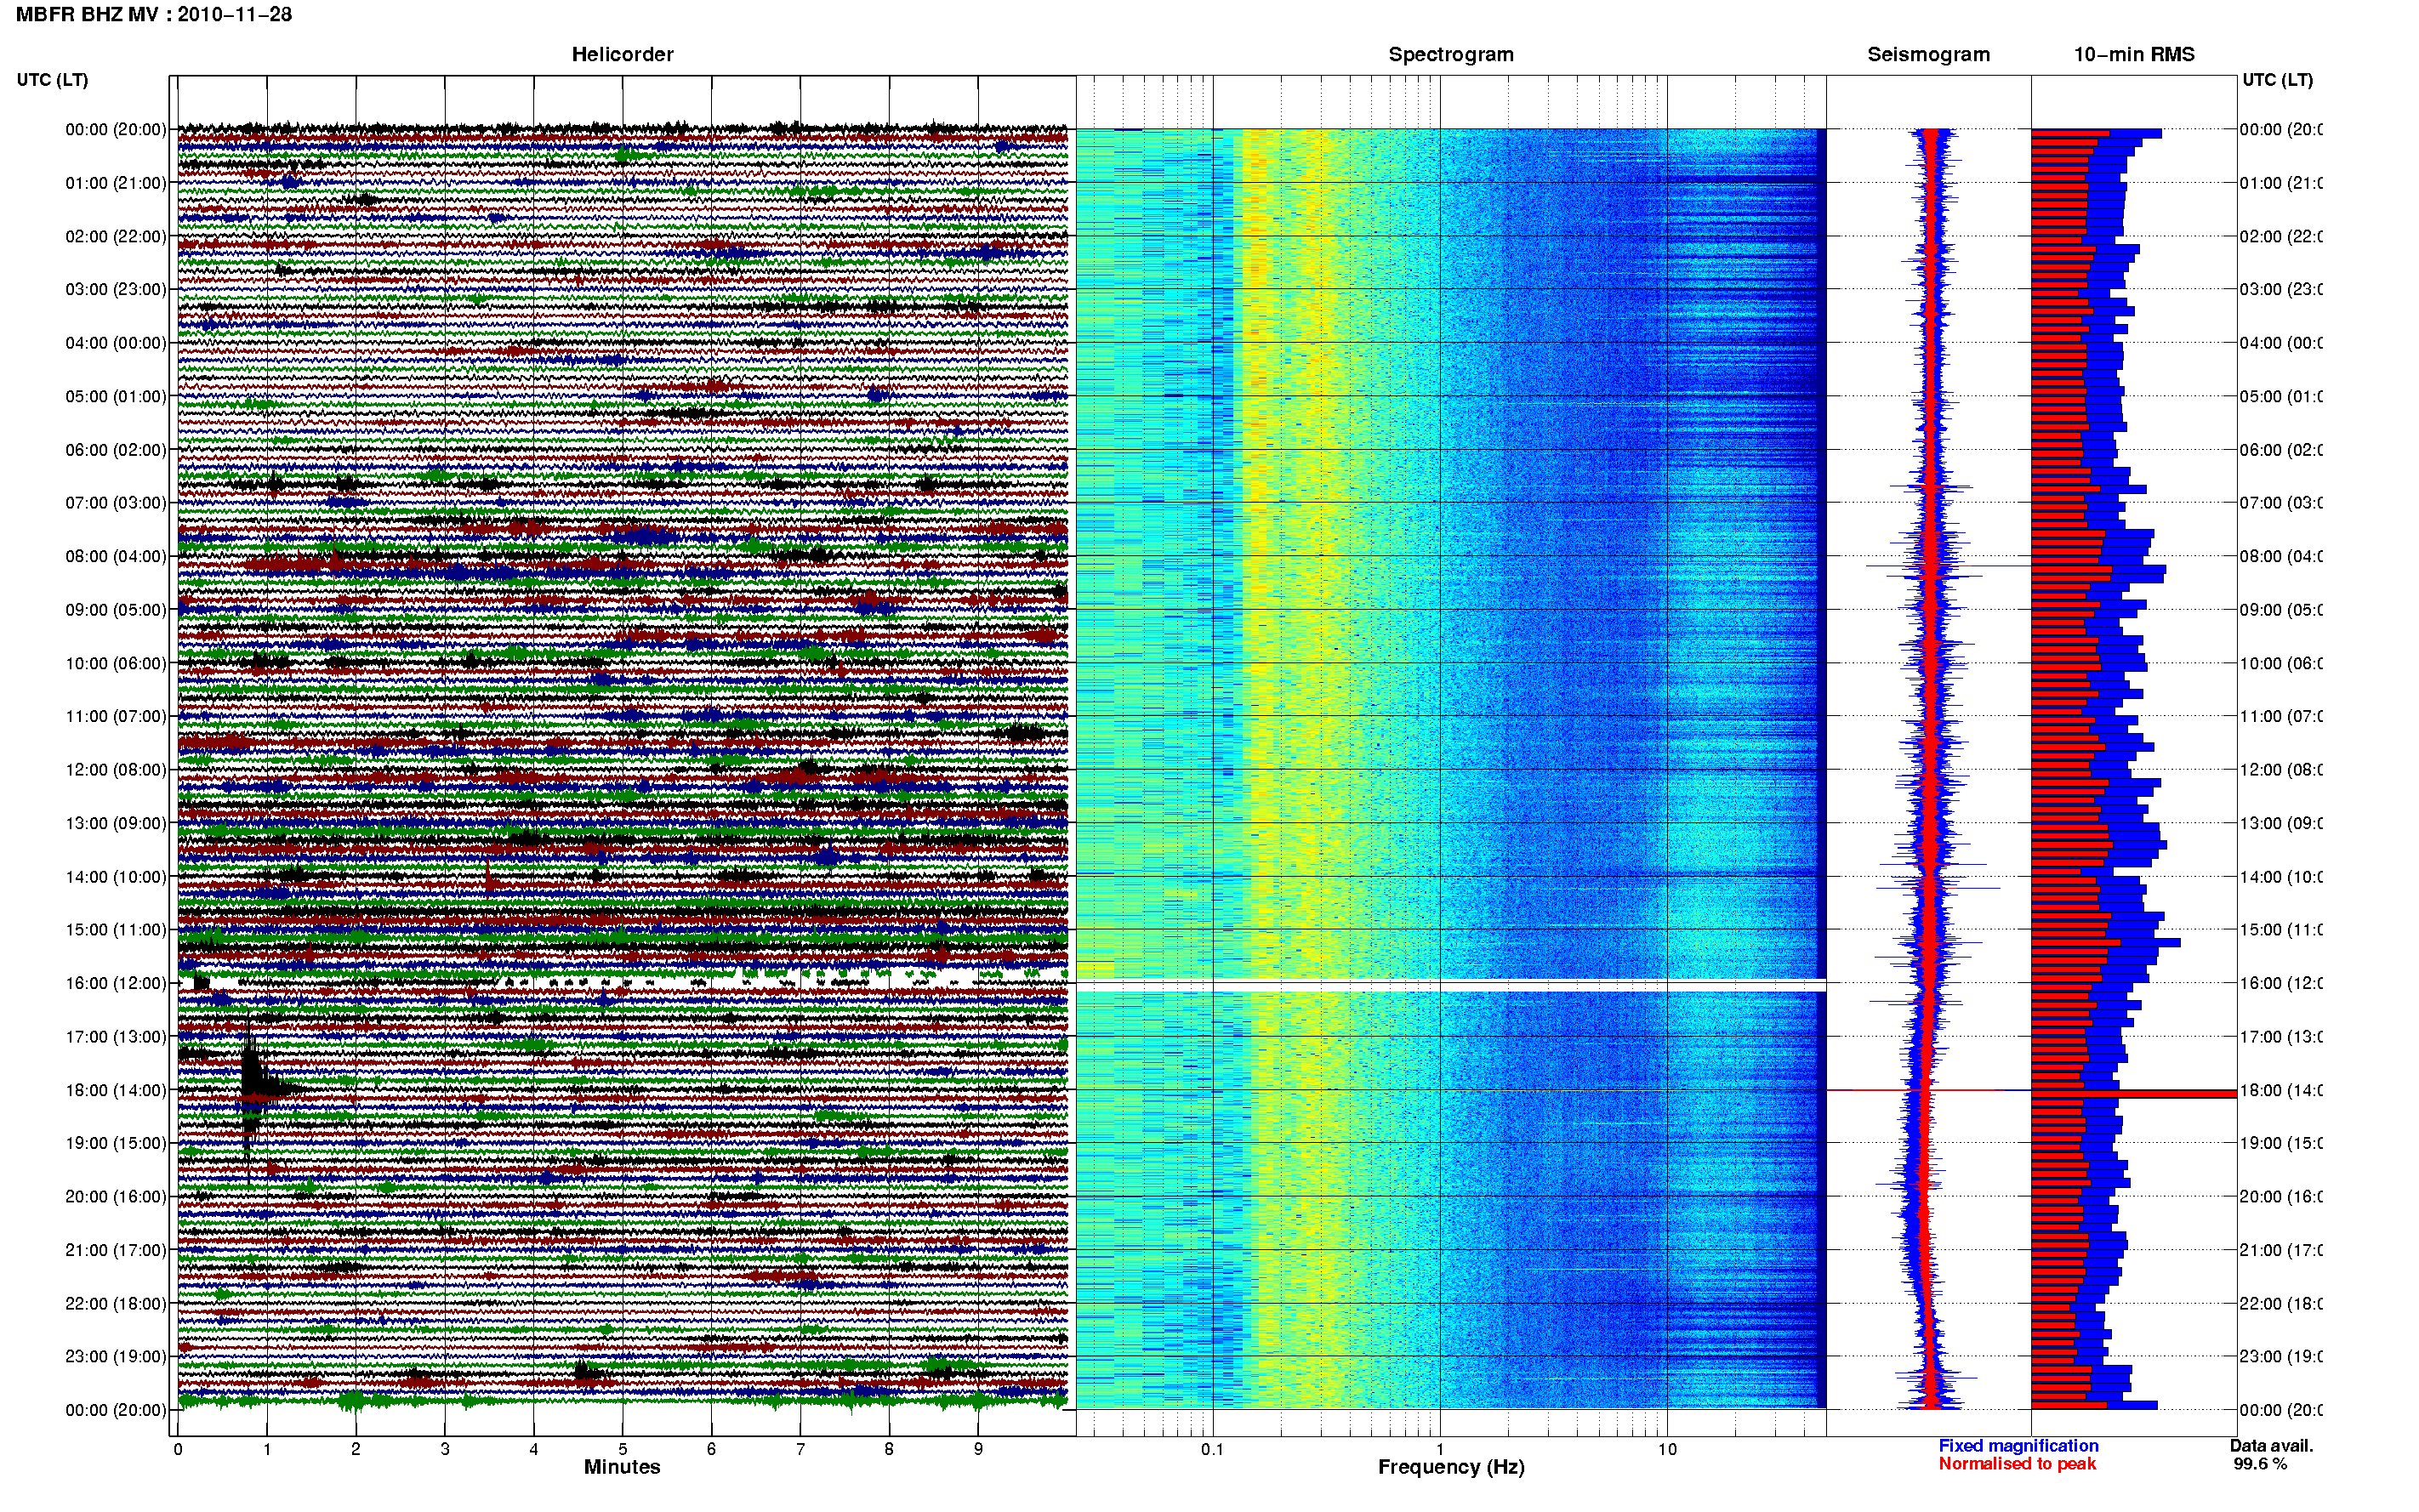Click the blue Fixed magnification legend text

pos(2018,1446)
